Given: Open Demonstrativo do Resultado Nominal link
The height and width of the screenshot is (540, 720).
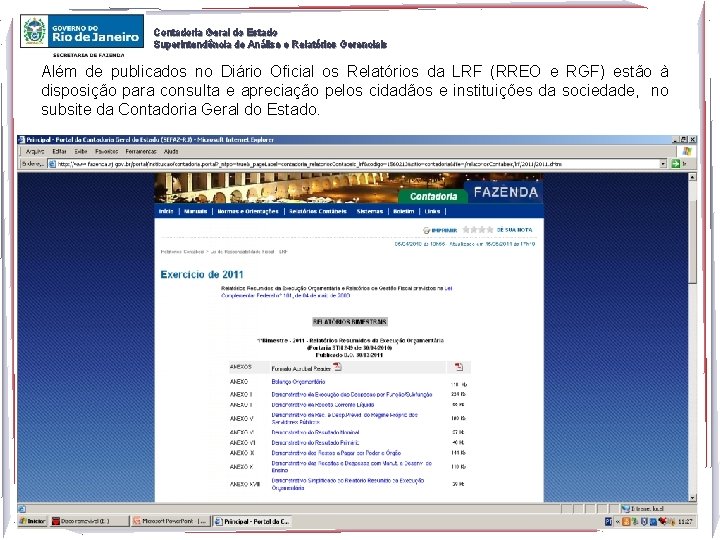Looking at the screenshot, I should [315, 433].
